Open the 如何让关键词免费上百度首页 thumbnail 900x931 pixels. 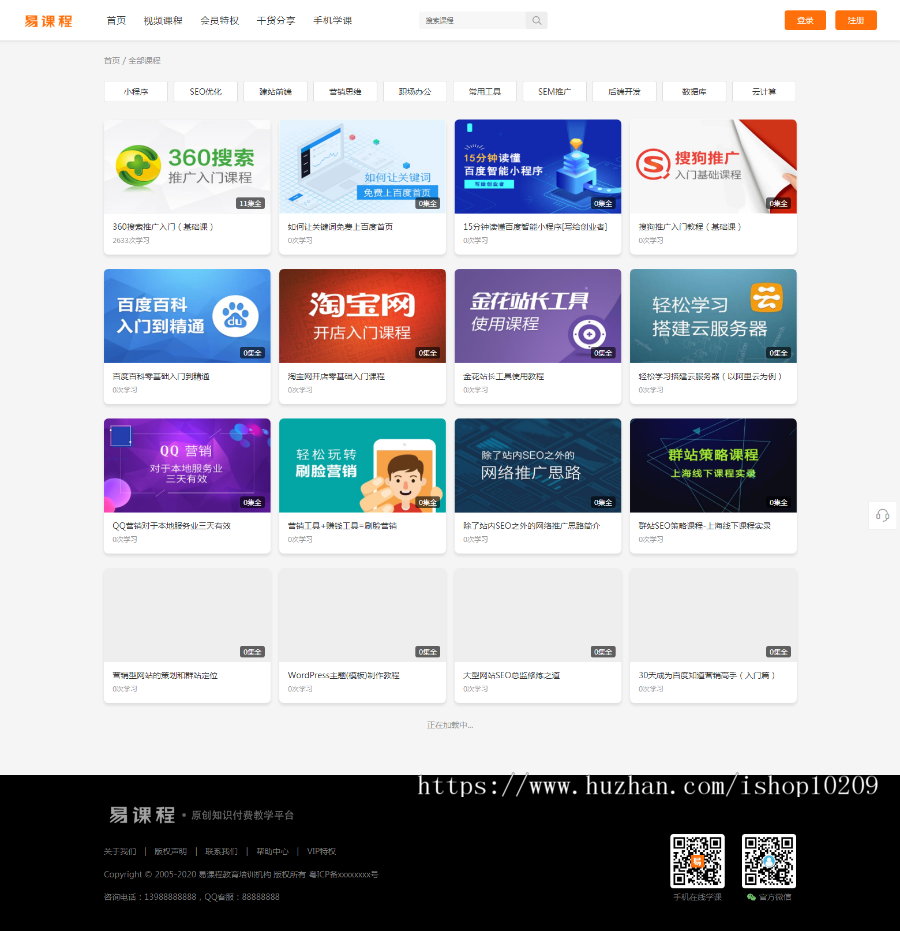tap(362, 166)
